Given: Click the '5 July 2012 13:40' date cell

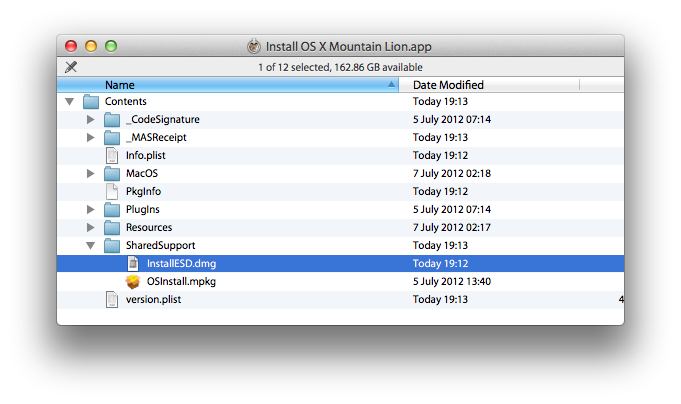Looking at the screenshot, I should 452,281.
